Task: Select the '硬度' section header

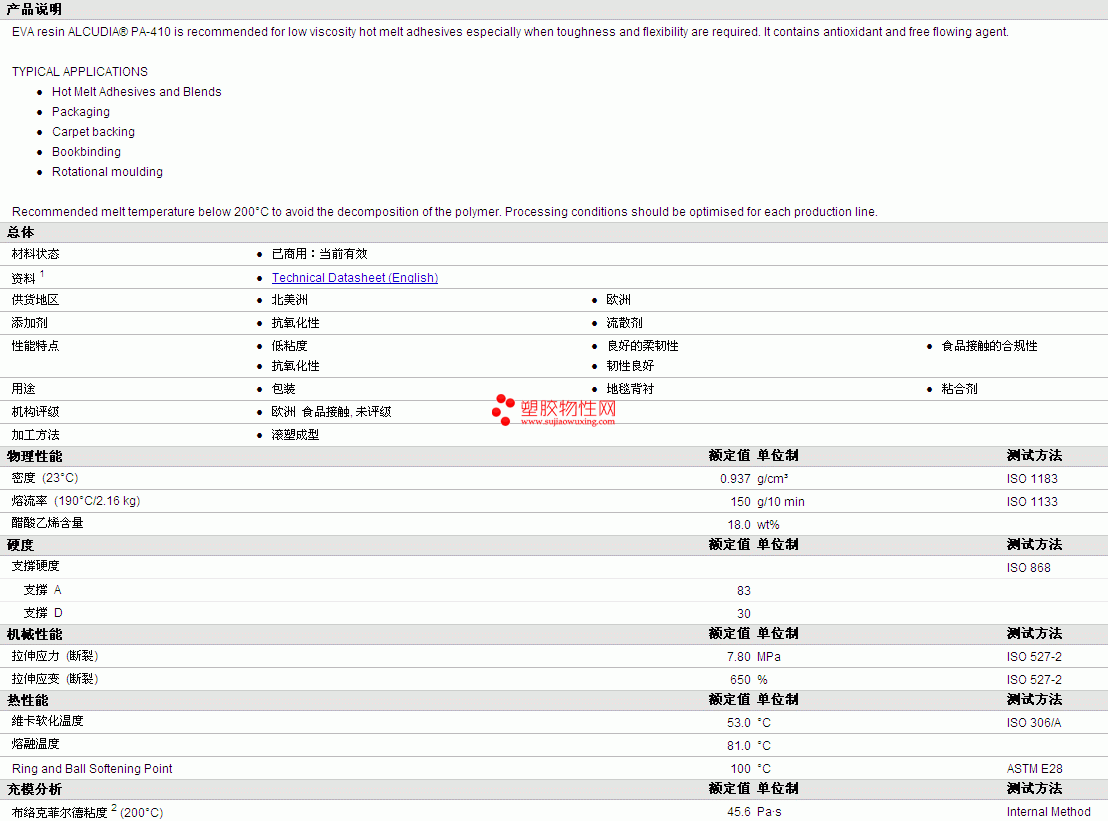Action: point(20,545)
